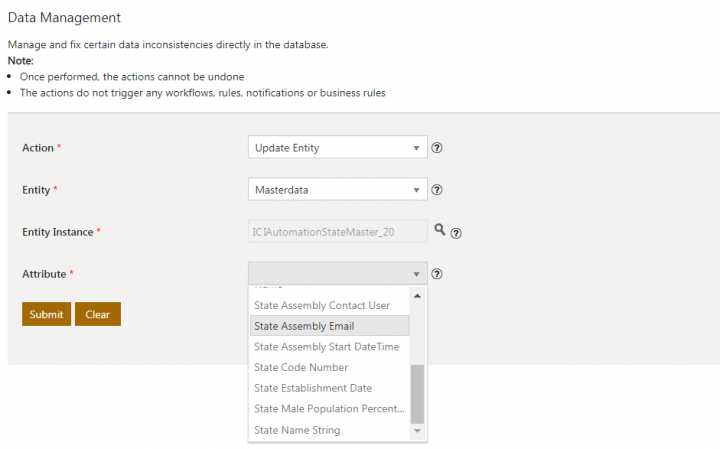Click the help icon next to Entity Instance
The height and width of the screenshot is (449, 720).
[x=456, y=233]
